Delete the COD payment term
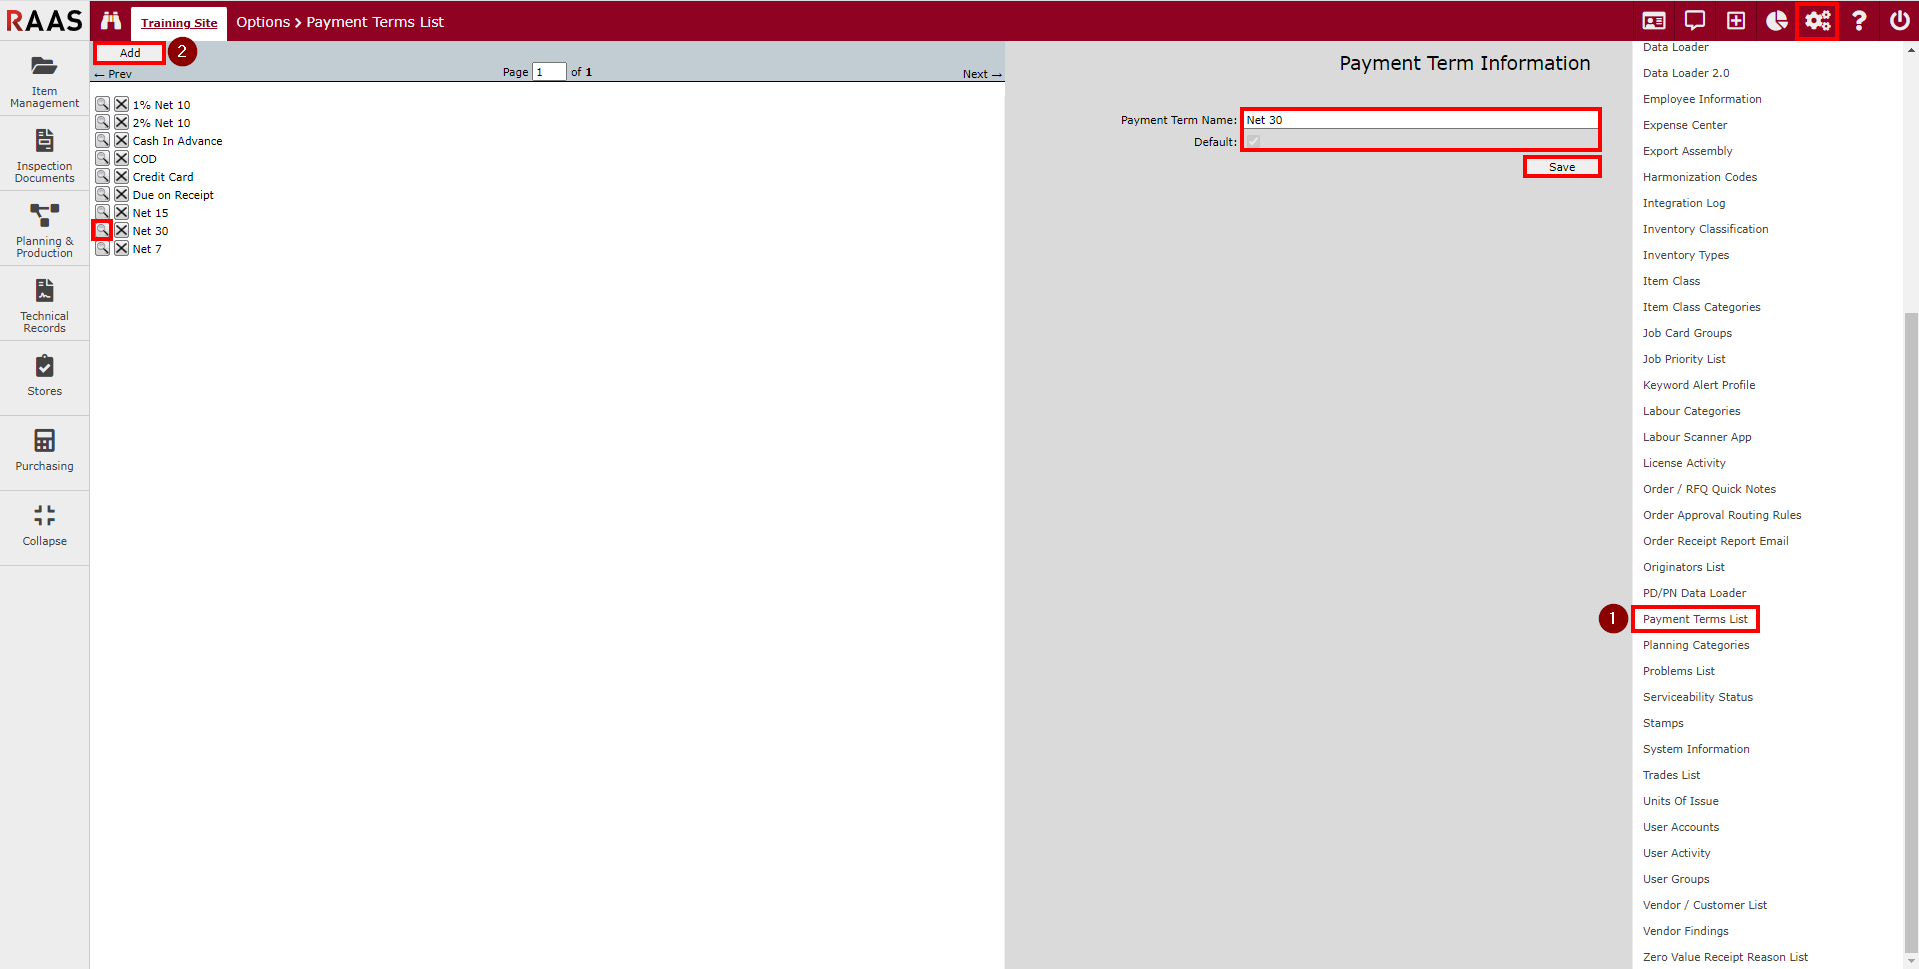The width and height of the screenshot is (1919, 969). (x=121, y=159)
